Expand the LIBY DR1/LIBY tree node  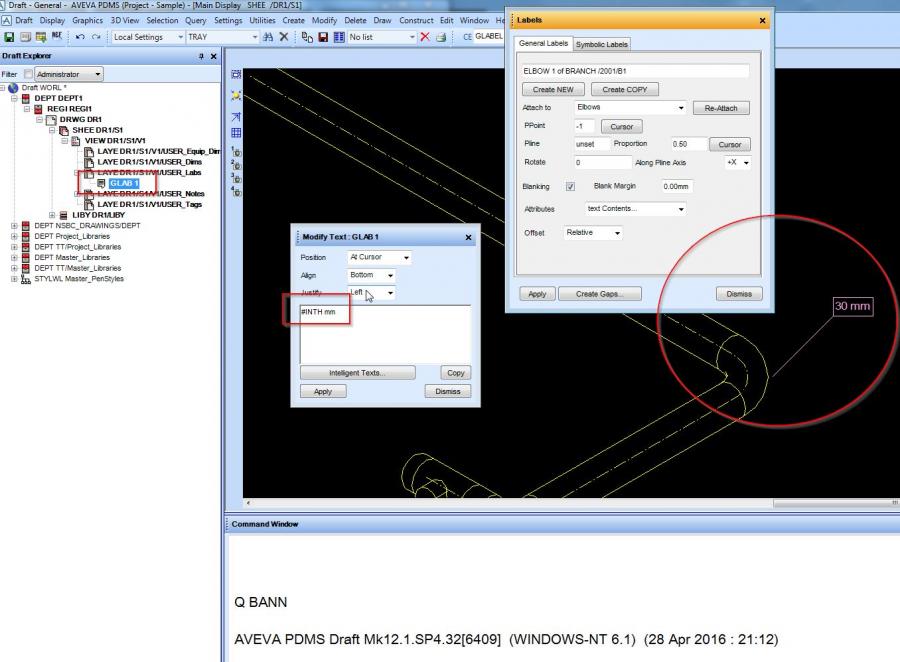click(x=52, y=215)
